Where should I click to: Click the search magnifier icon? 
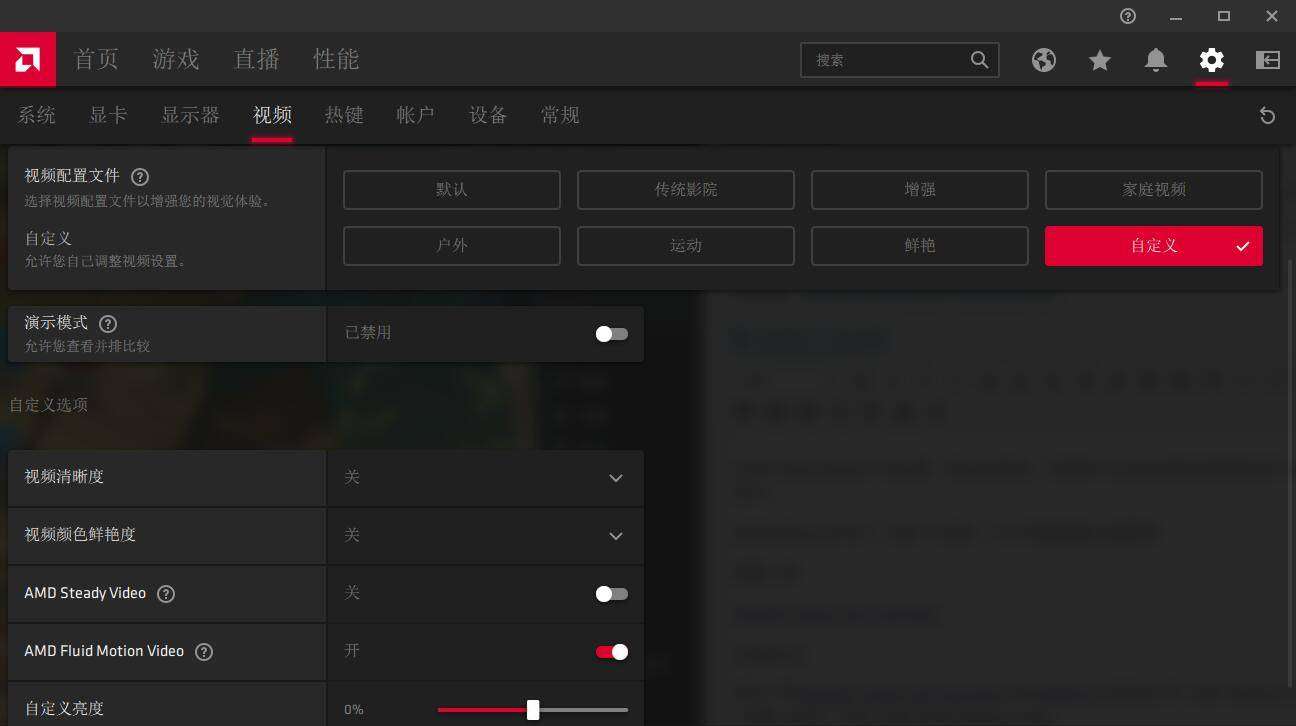click(x=979, y=60)
